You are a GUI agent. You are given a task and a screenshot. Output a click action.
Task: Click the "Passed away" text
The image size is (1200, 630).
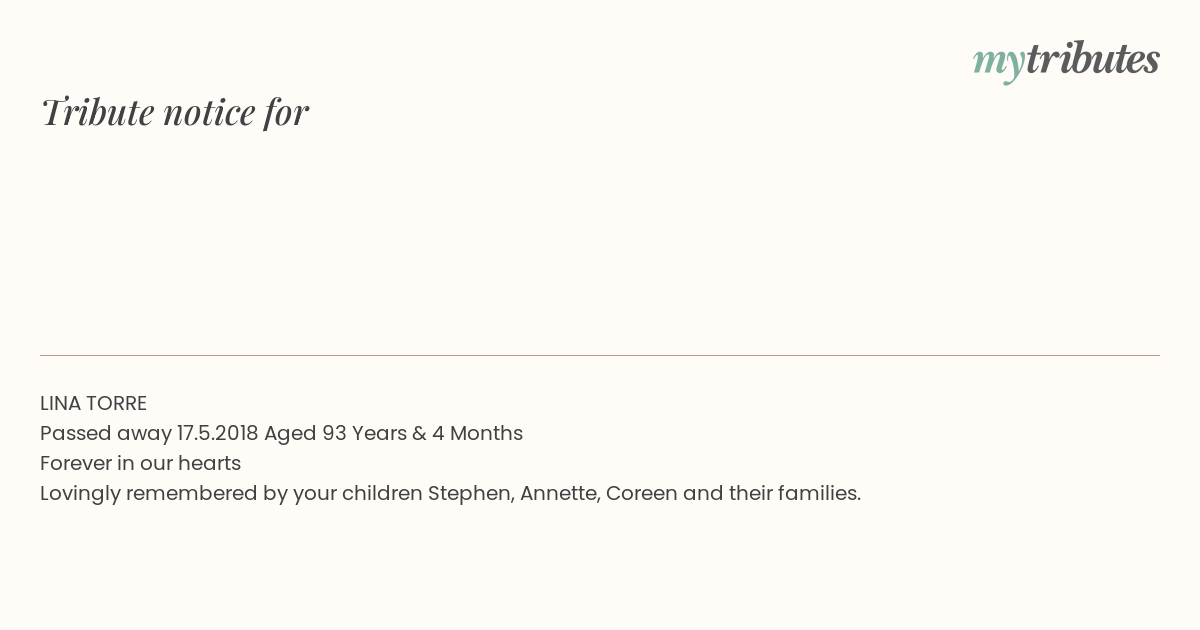pos(106,433)
